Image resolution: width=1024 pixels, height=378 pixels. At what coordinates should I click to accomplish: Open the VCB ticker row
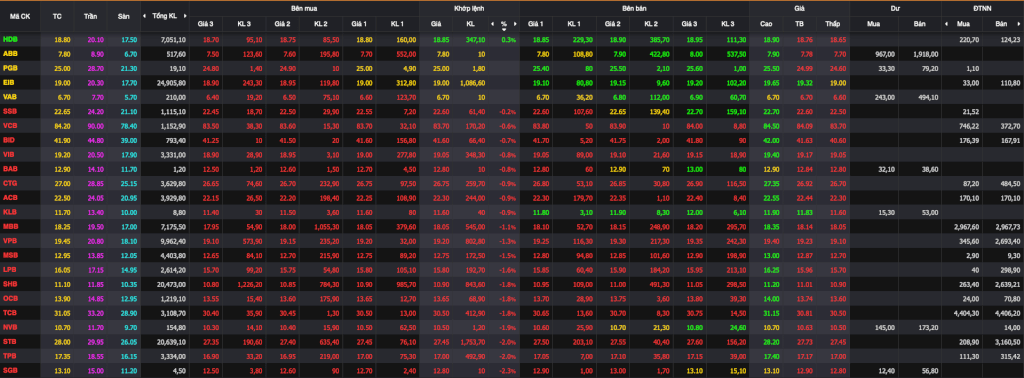tap(512, 126)
